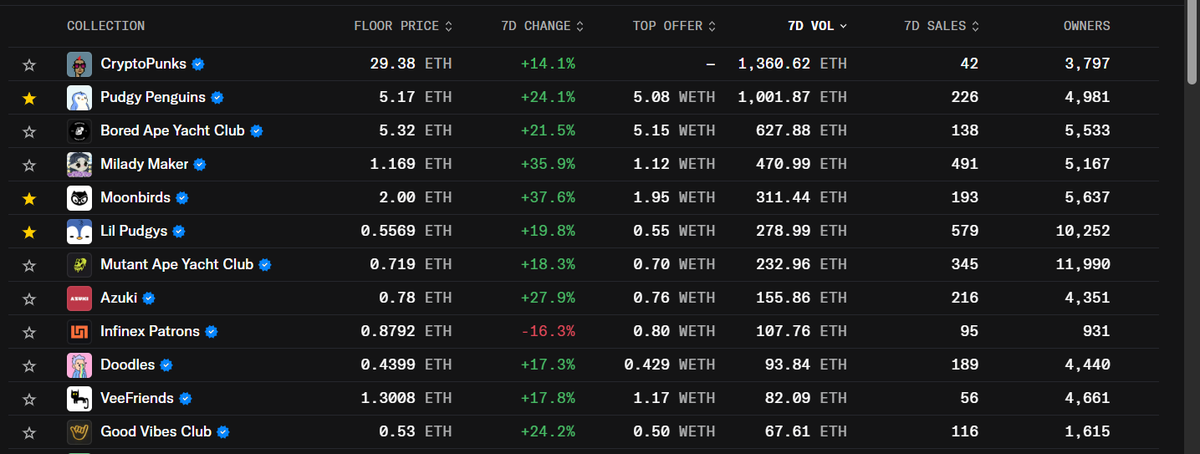
Task: Click the VeeFriends cat logo
Action: [80, 398]
